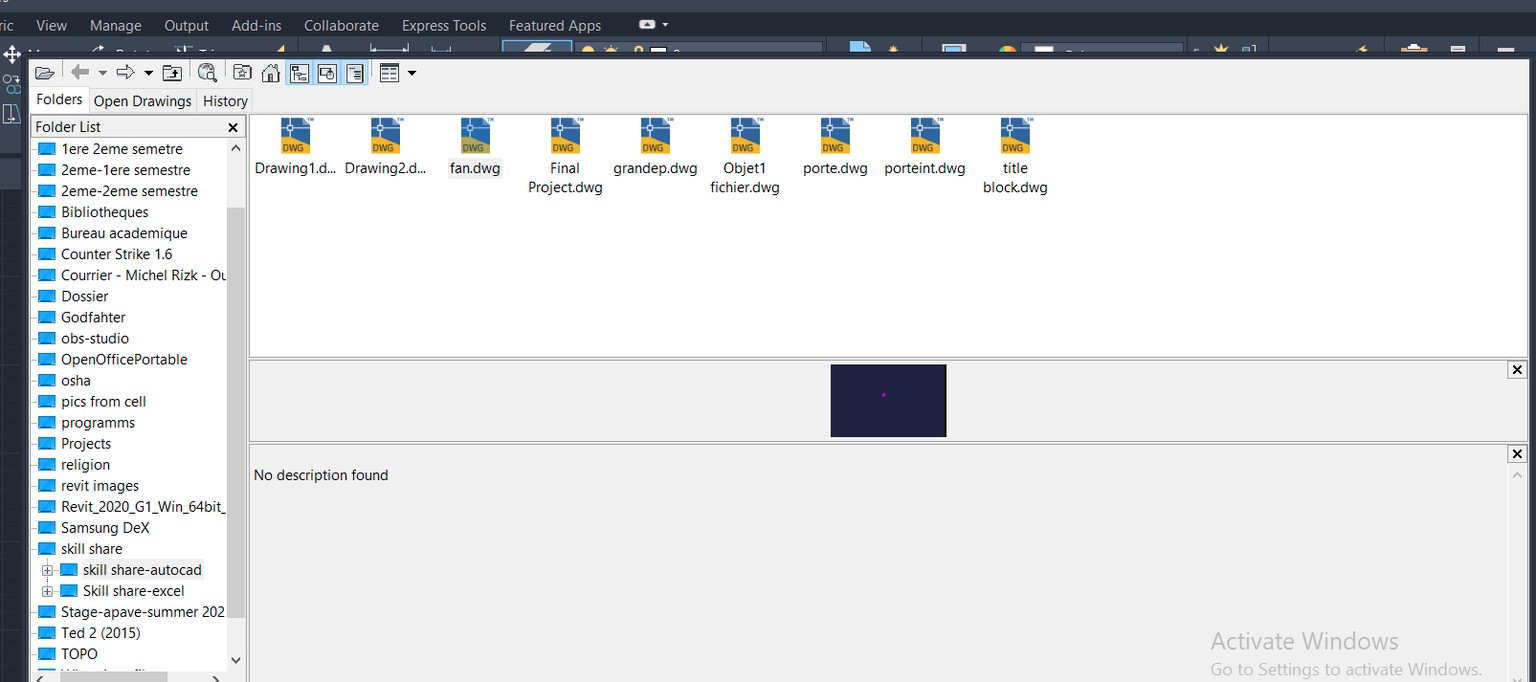Open the View ribbon tab
This screenshot has height=682, width=1536.
(51, 25)
